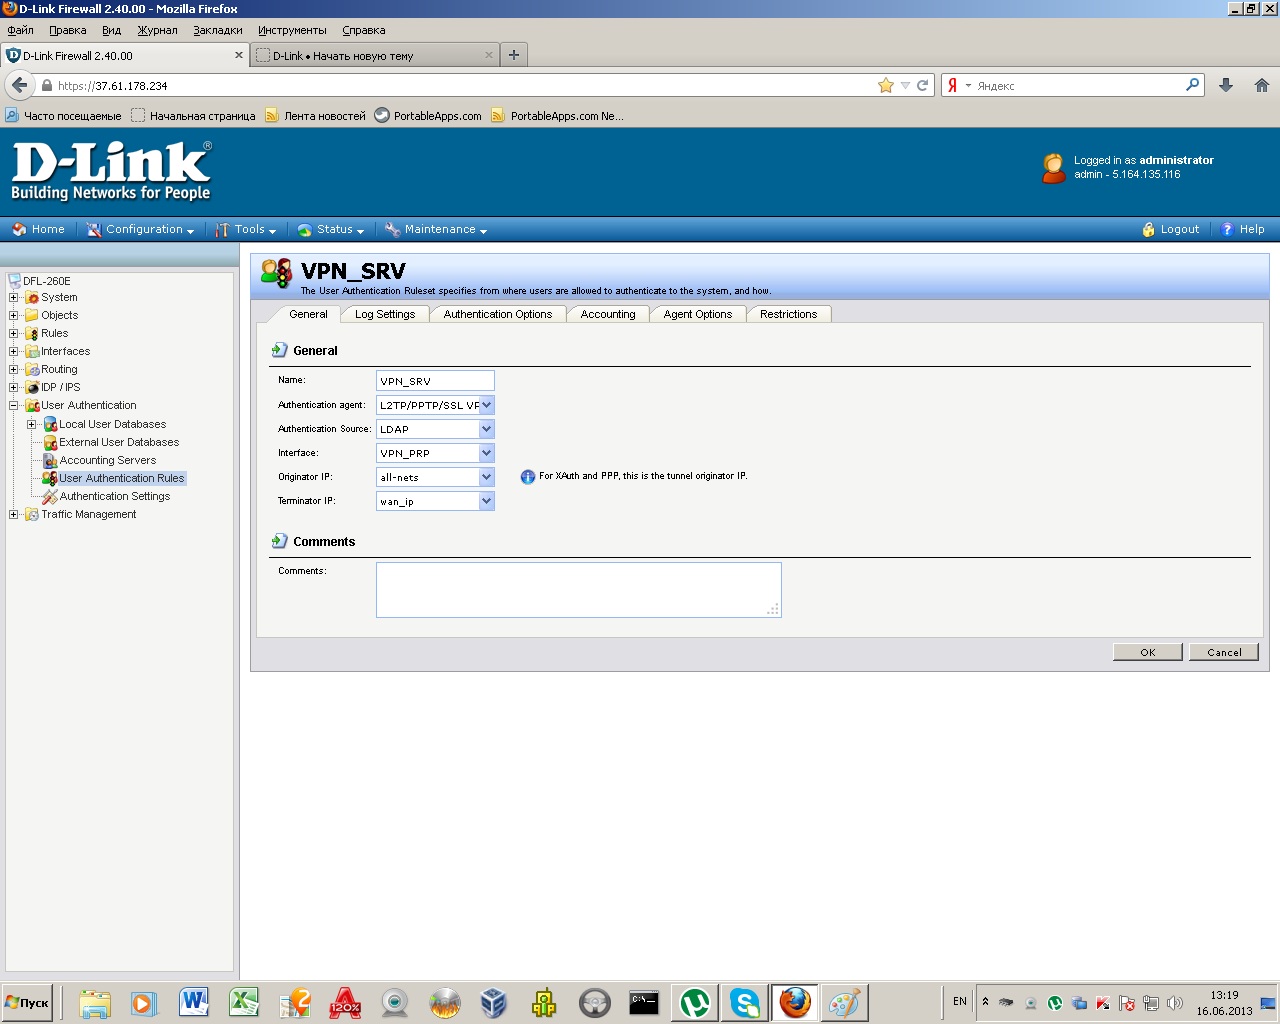
Task: Reload the page with the refresh icon
Action: [x=923, y=85]
